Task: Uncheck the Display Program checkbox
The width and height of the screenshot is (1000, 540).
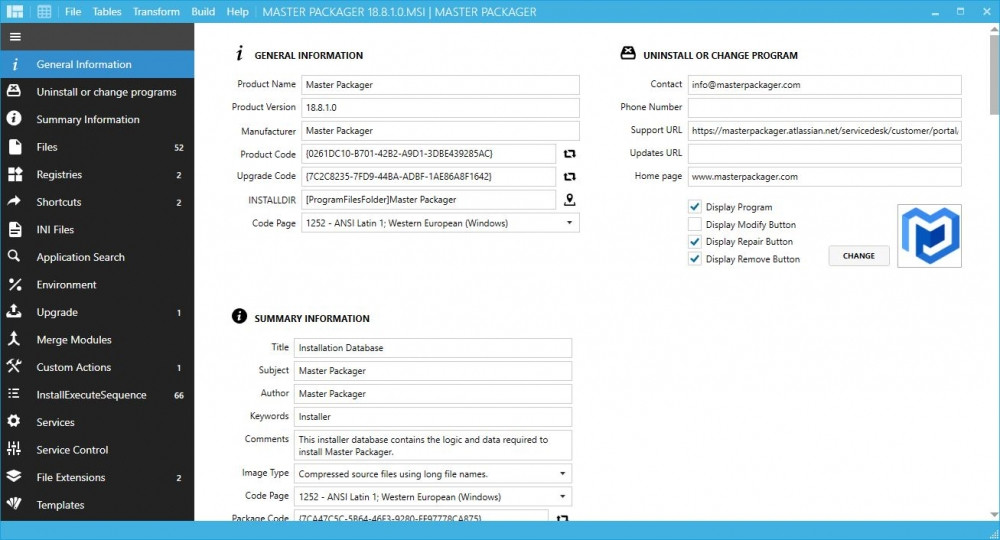Action: (695, 207)
